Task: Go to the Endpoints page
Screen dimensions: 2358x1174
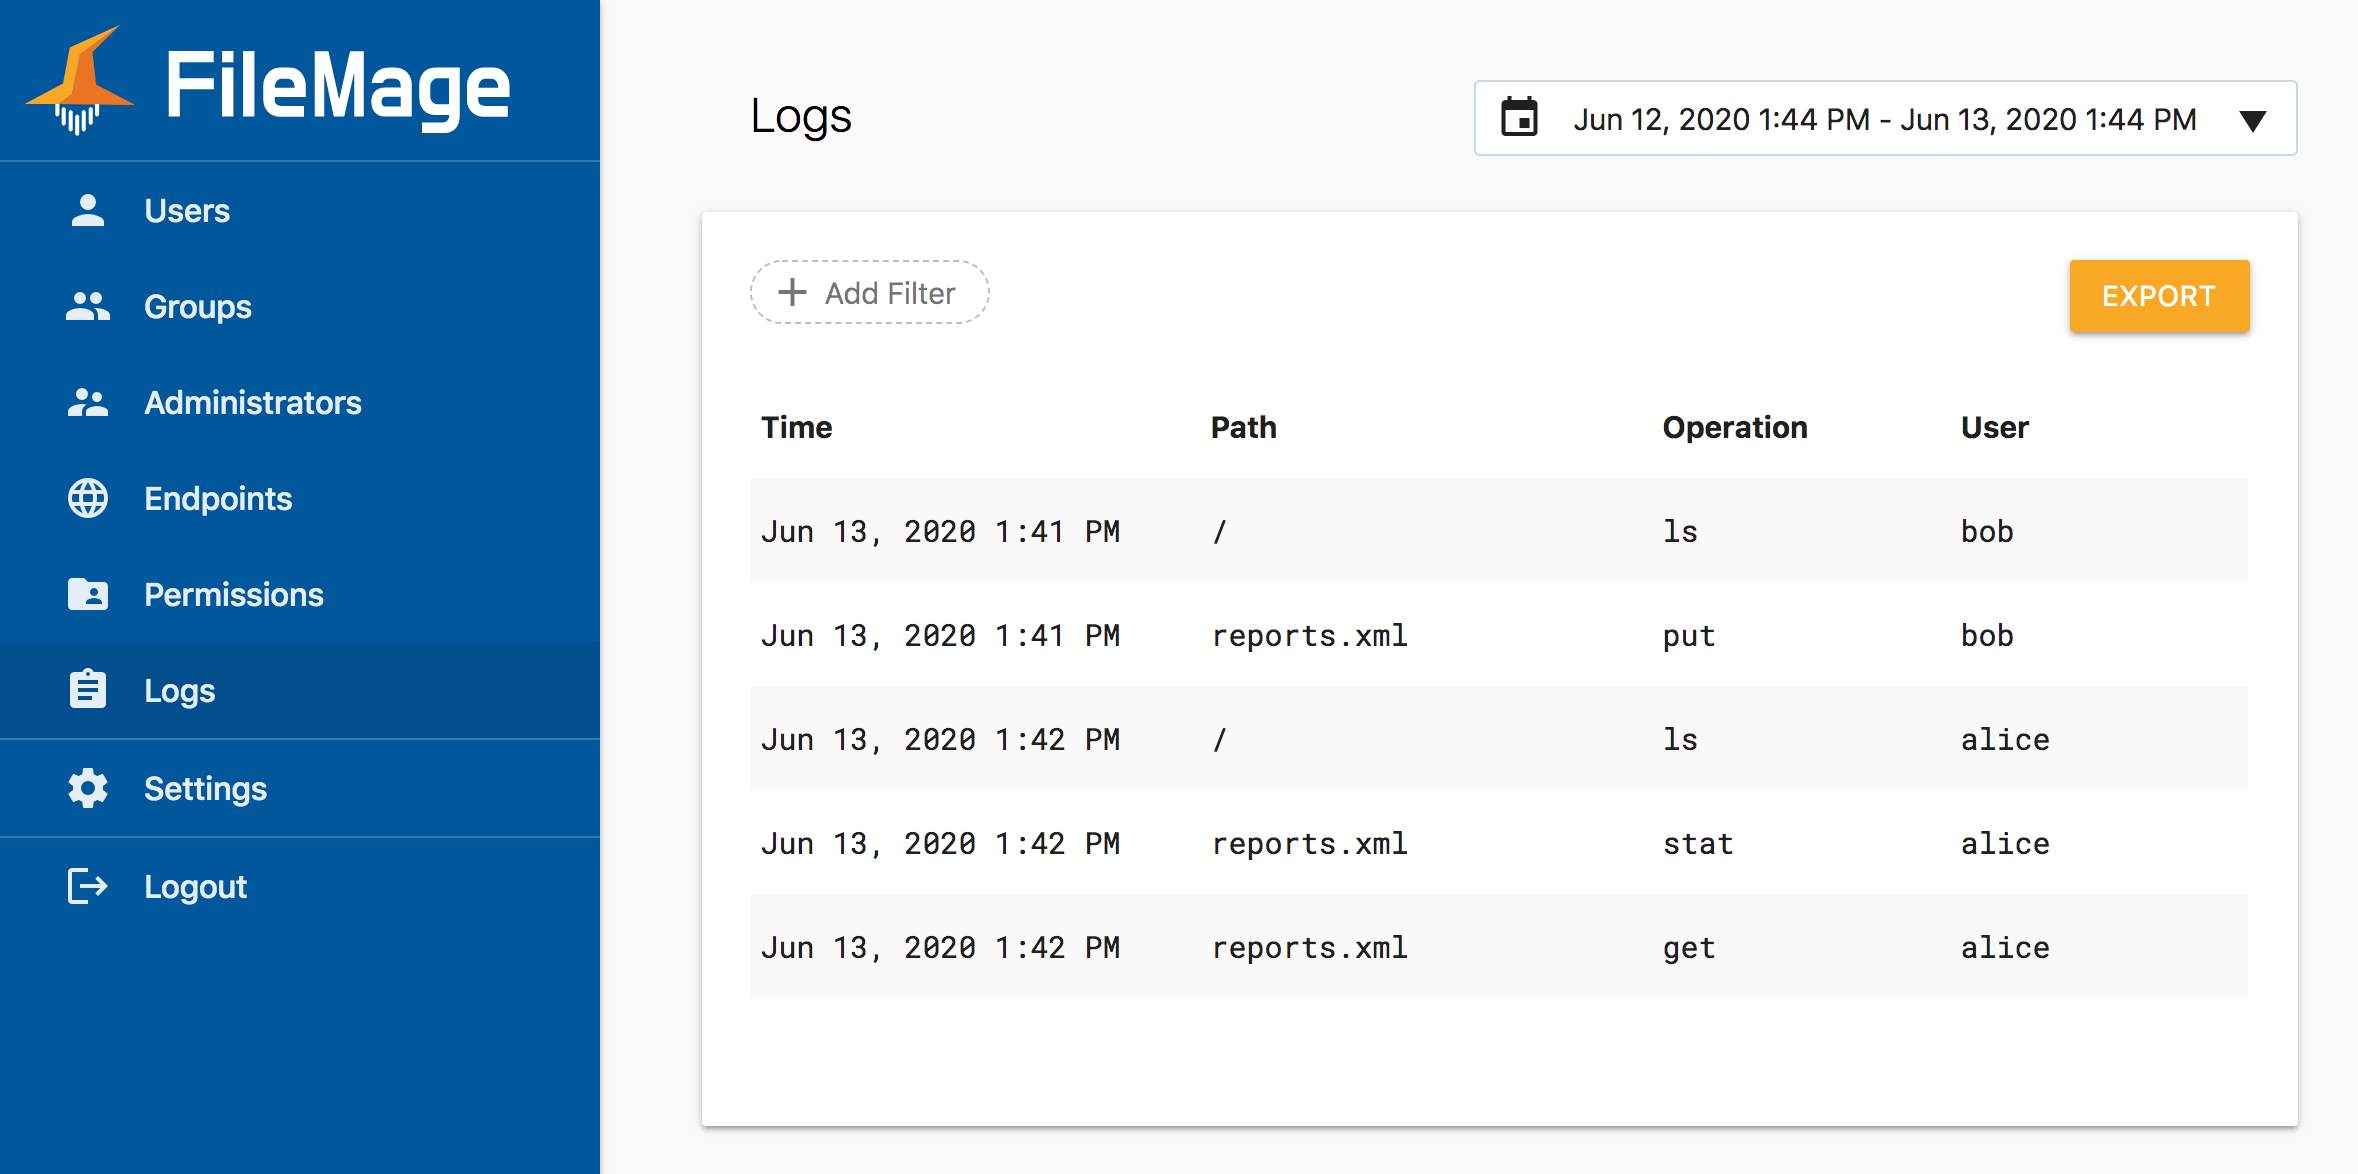Action: point(218,498)
